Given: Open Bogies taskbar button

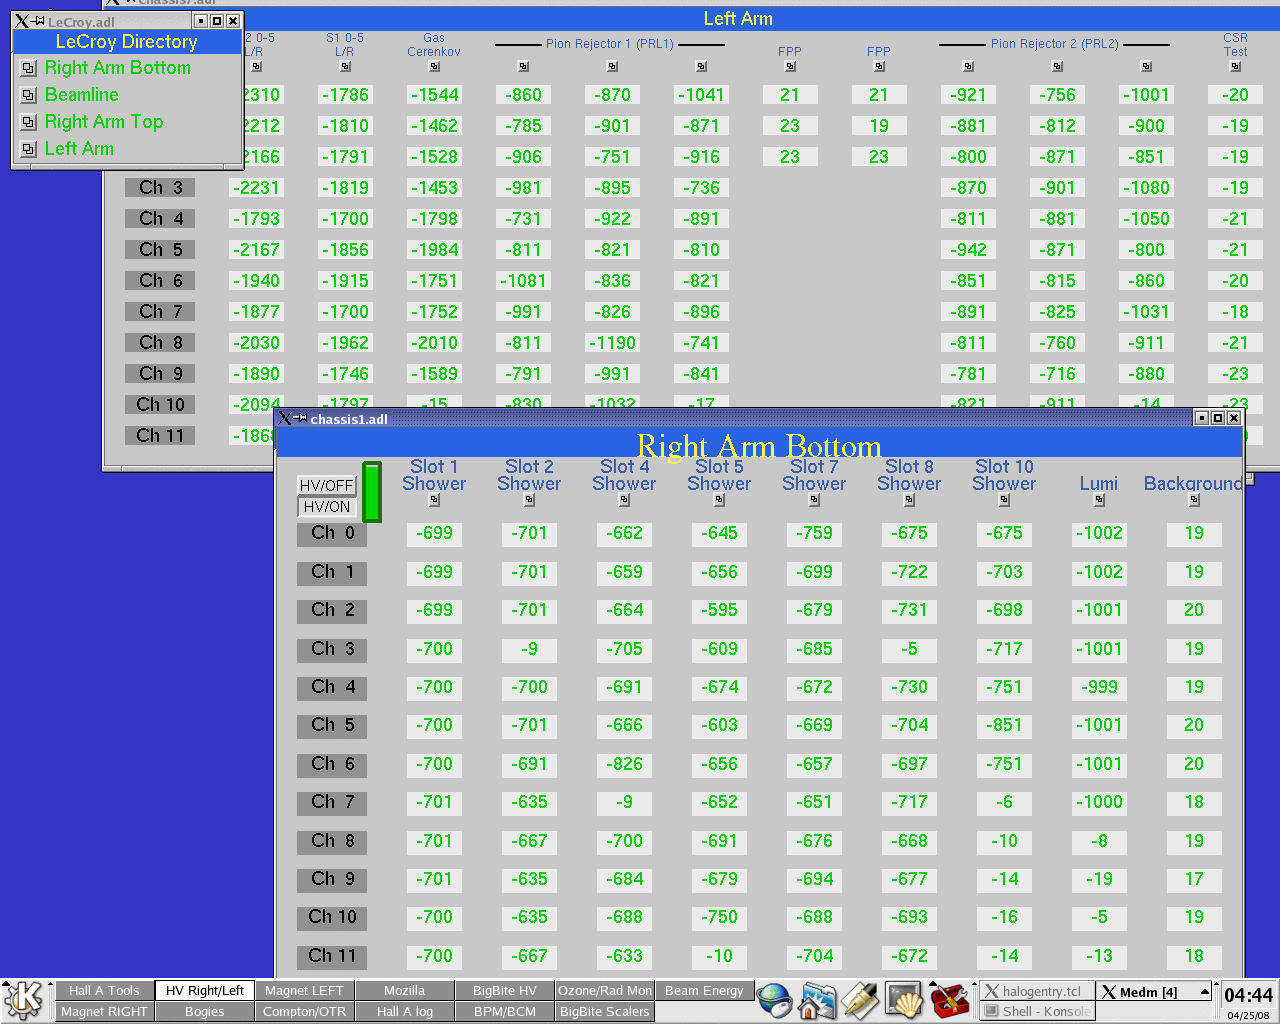Looking at the screenshot, I should tap(204, 1012).
